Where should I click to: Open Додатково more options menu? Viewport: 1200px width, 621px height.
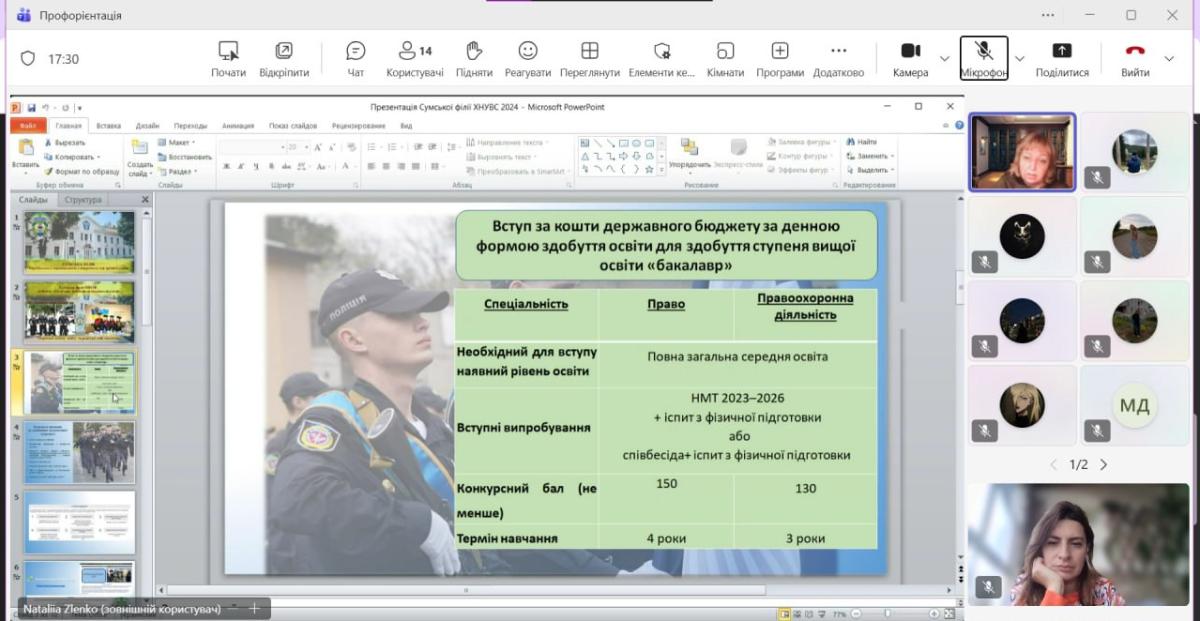[838, 59]
